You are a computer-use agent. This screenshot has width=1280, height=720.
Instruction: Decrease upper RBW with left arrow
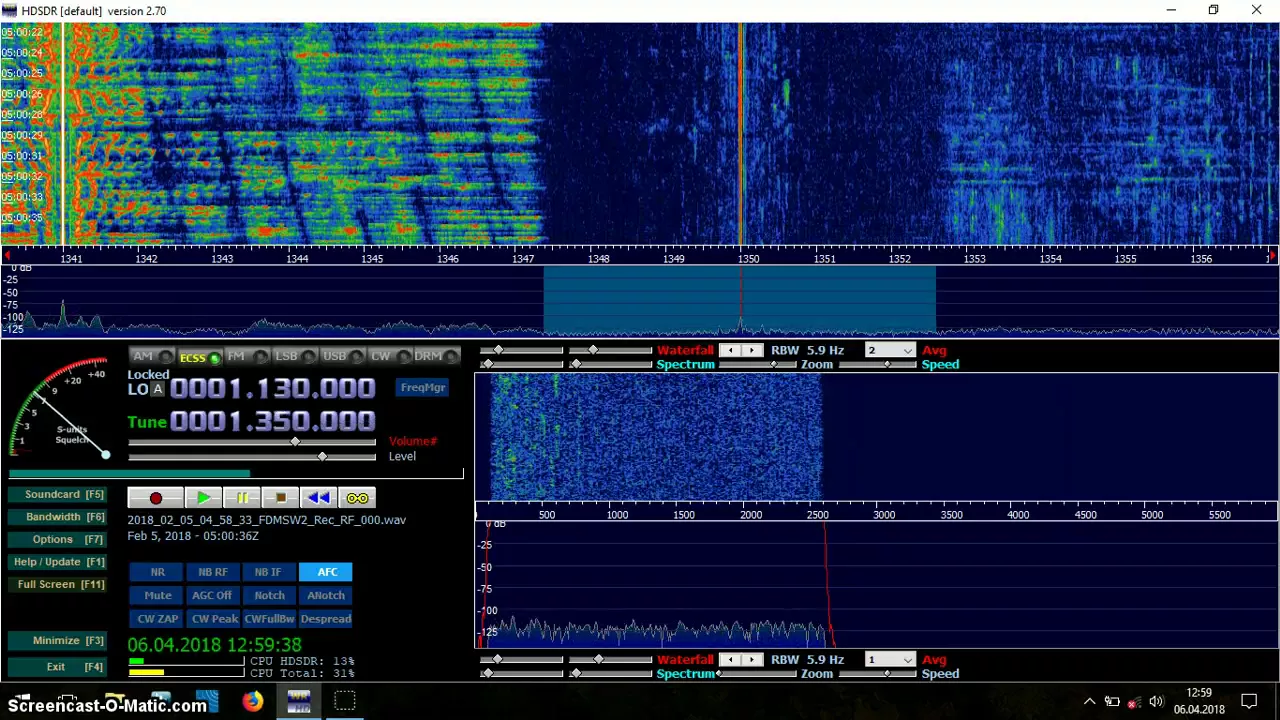[x=731, y=350]
